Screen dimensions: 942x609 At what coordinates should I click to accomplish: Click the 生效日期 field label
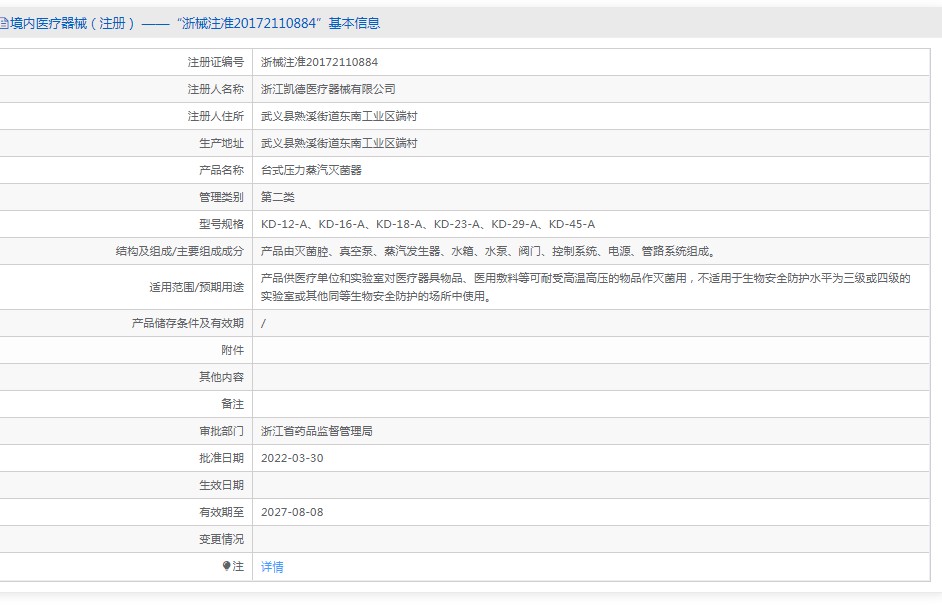click(x=221, y=485)
